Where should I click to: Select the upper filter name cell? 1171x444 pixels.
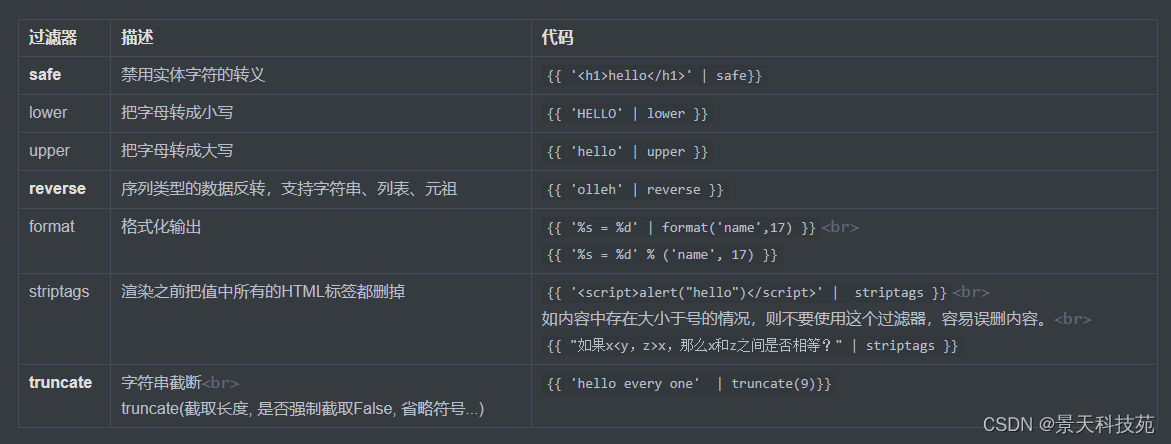pos(49,151)
